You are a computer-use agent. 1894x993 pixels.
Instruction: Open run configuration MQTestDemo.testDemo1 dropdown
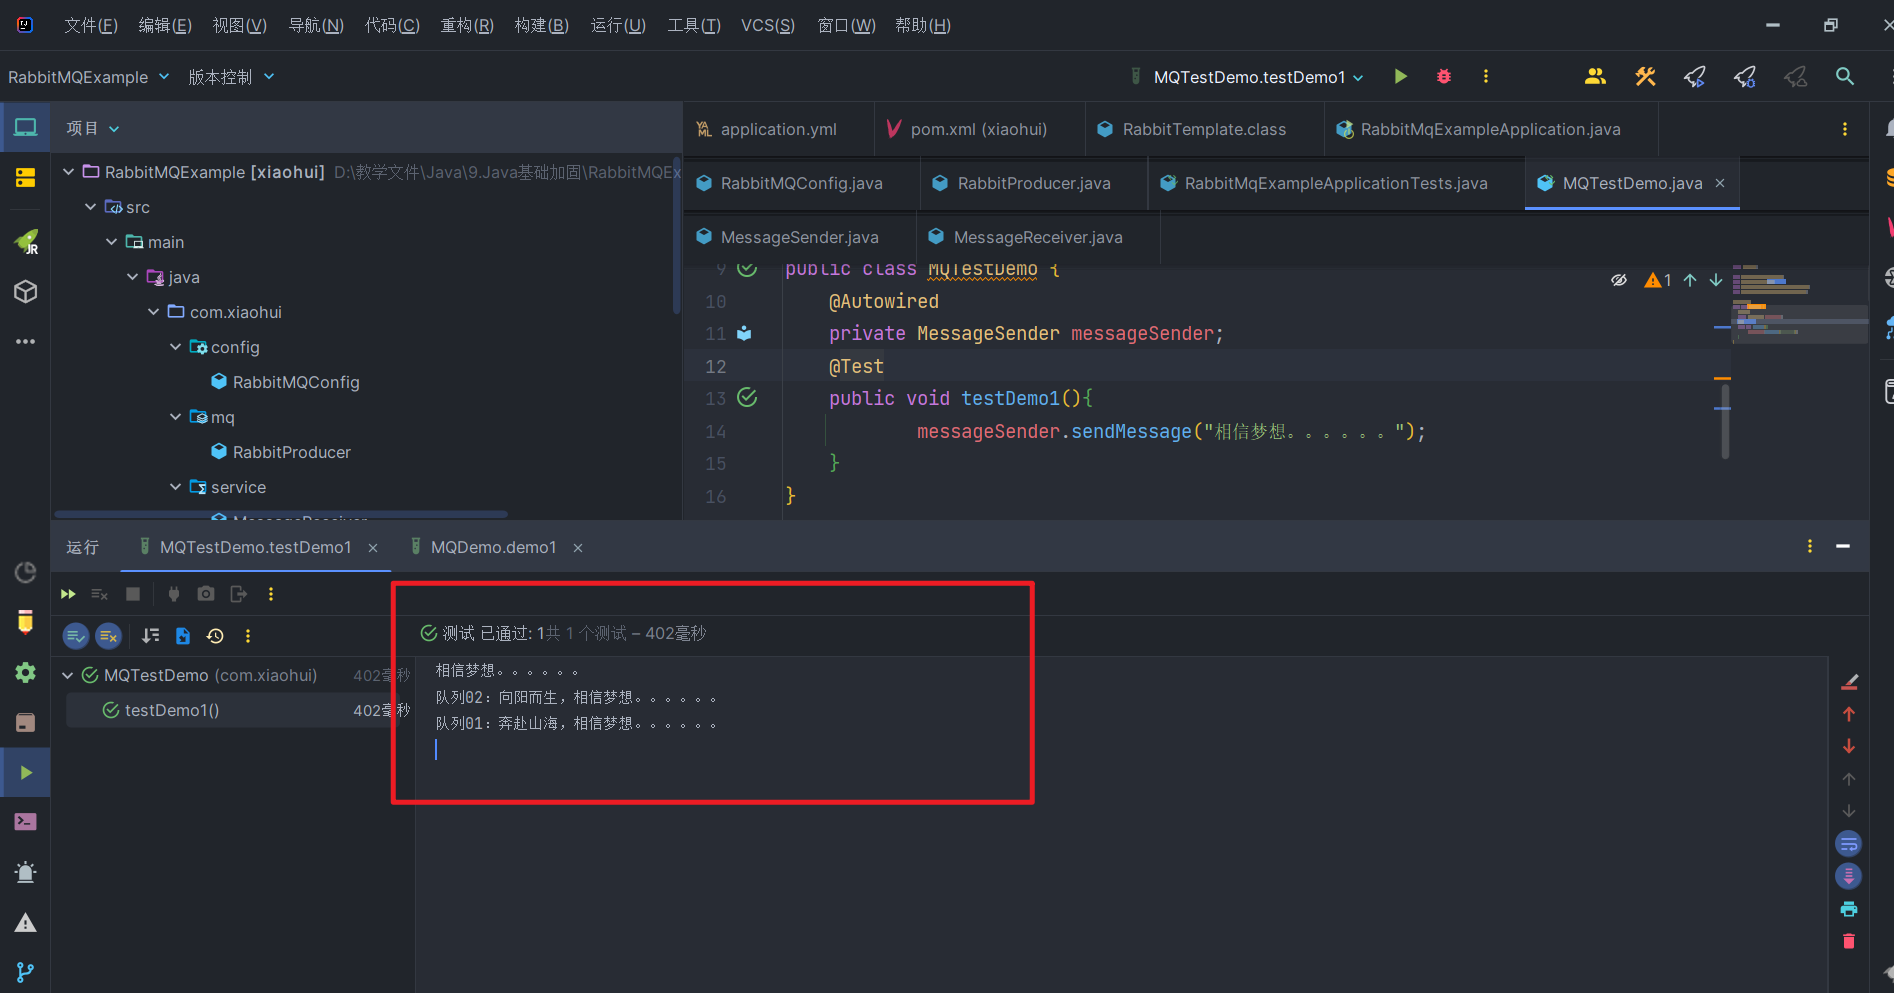1247,77
